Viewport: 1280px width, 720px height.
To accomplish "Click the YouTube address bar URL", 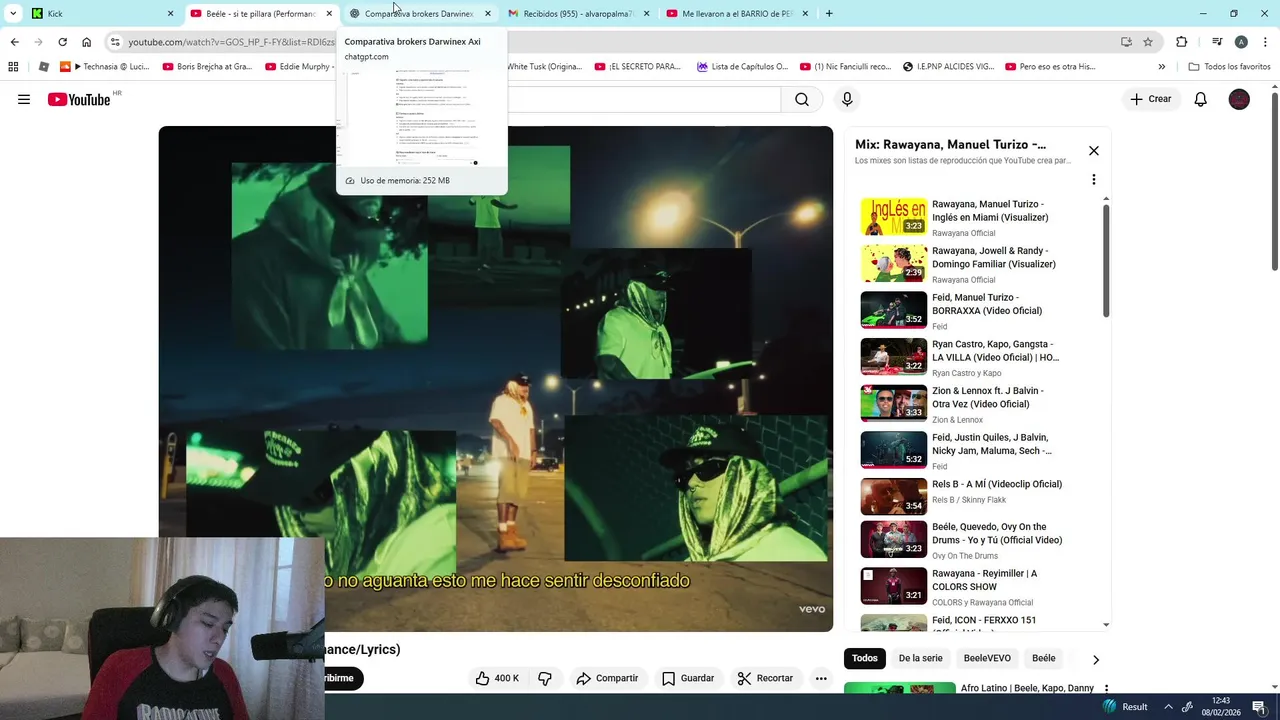I will pyautogui.click(x=232, y=42).
